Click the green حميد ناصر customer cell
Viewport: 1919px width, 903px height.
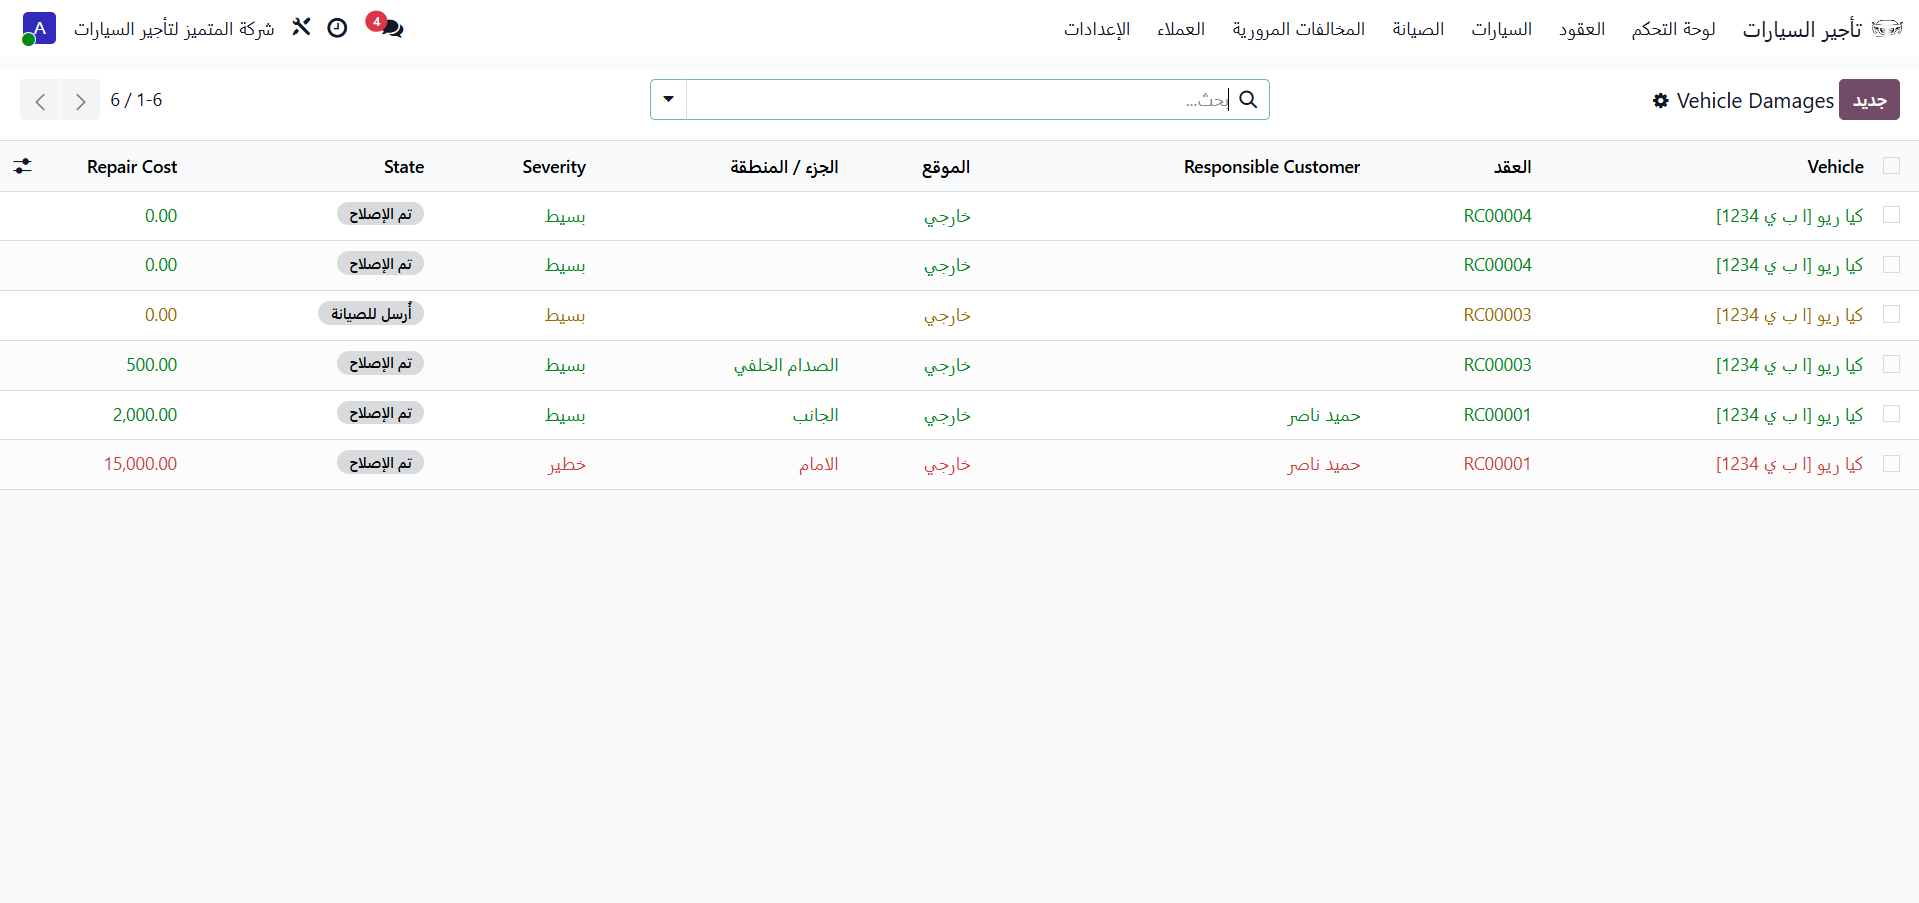(1324, 414)
